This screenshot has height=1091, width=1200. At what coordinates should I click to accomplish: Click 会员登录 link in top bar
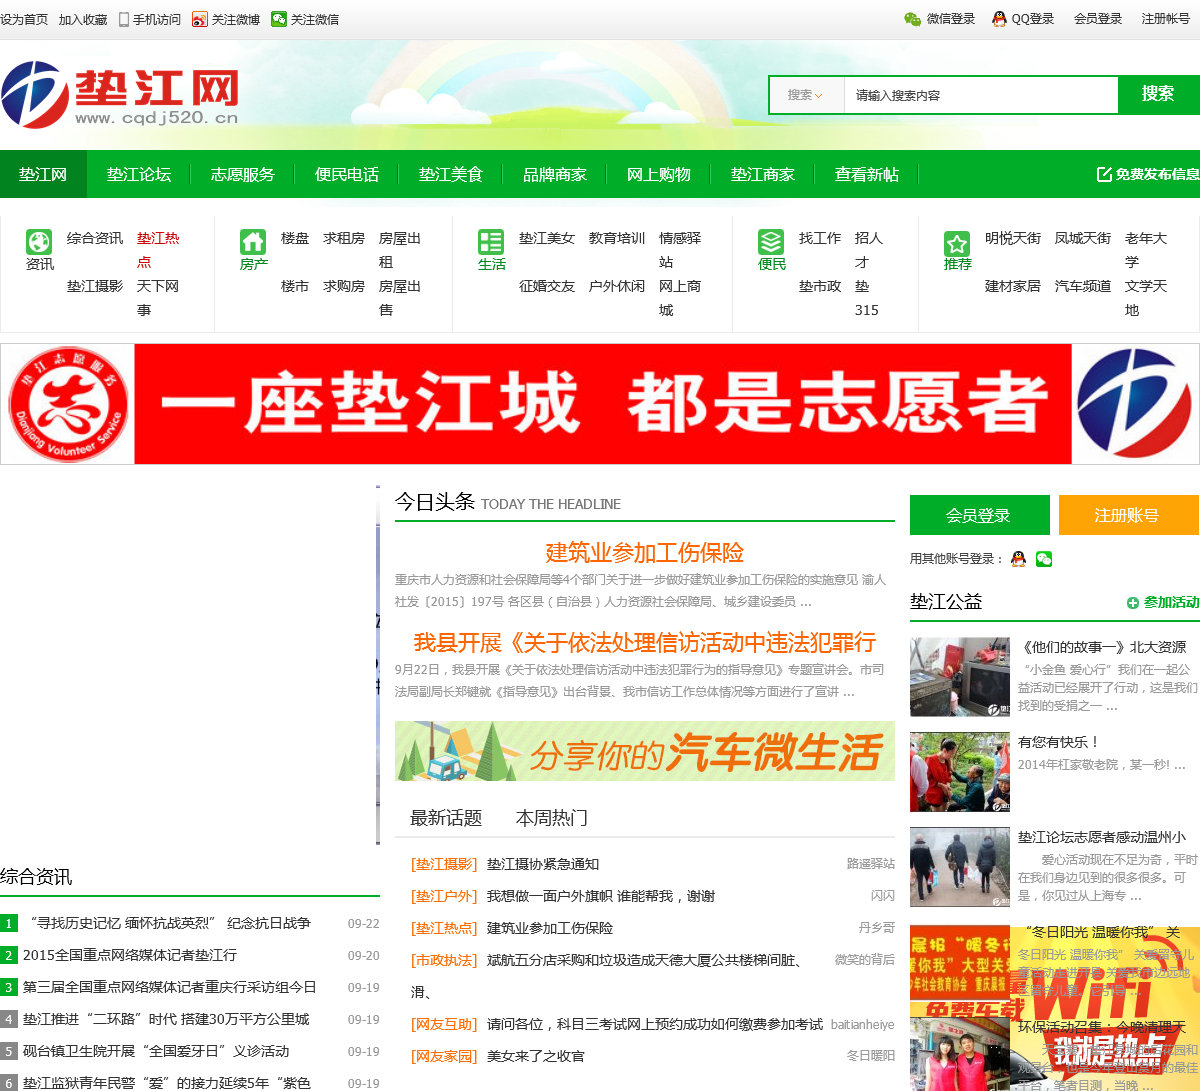point(1098,19)
